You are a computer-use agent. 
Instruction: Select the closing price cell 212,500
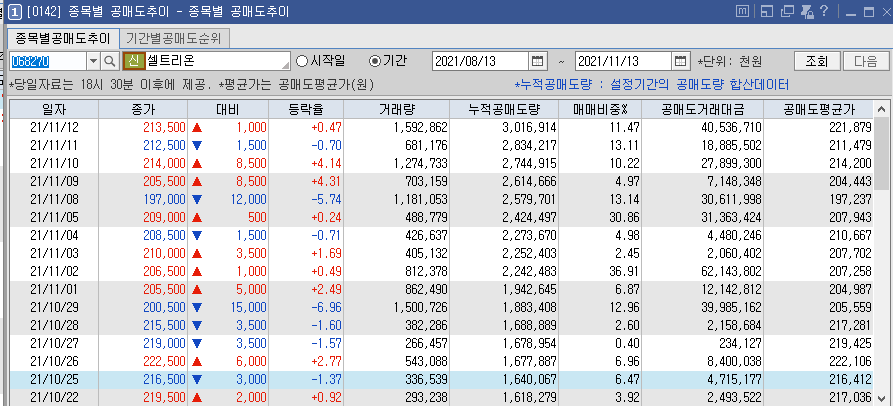143,145
